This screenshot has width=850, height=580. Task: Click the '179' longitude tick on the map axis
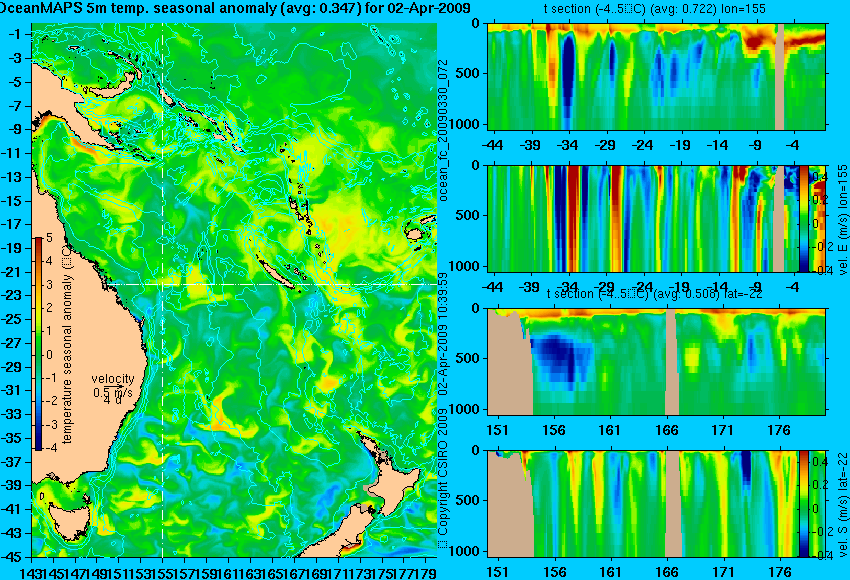point(426,571)
